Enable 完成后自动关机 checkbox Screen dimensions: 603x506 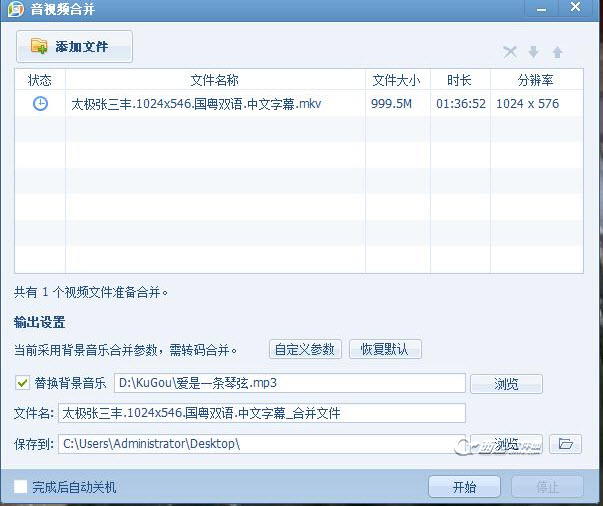click(x=20, y=486)
